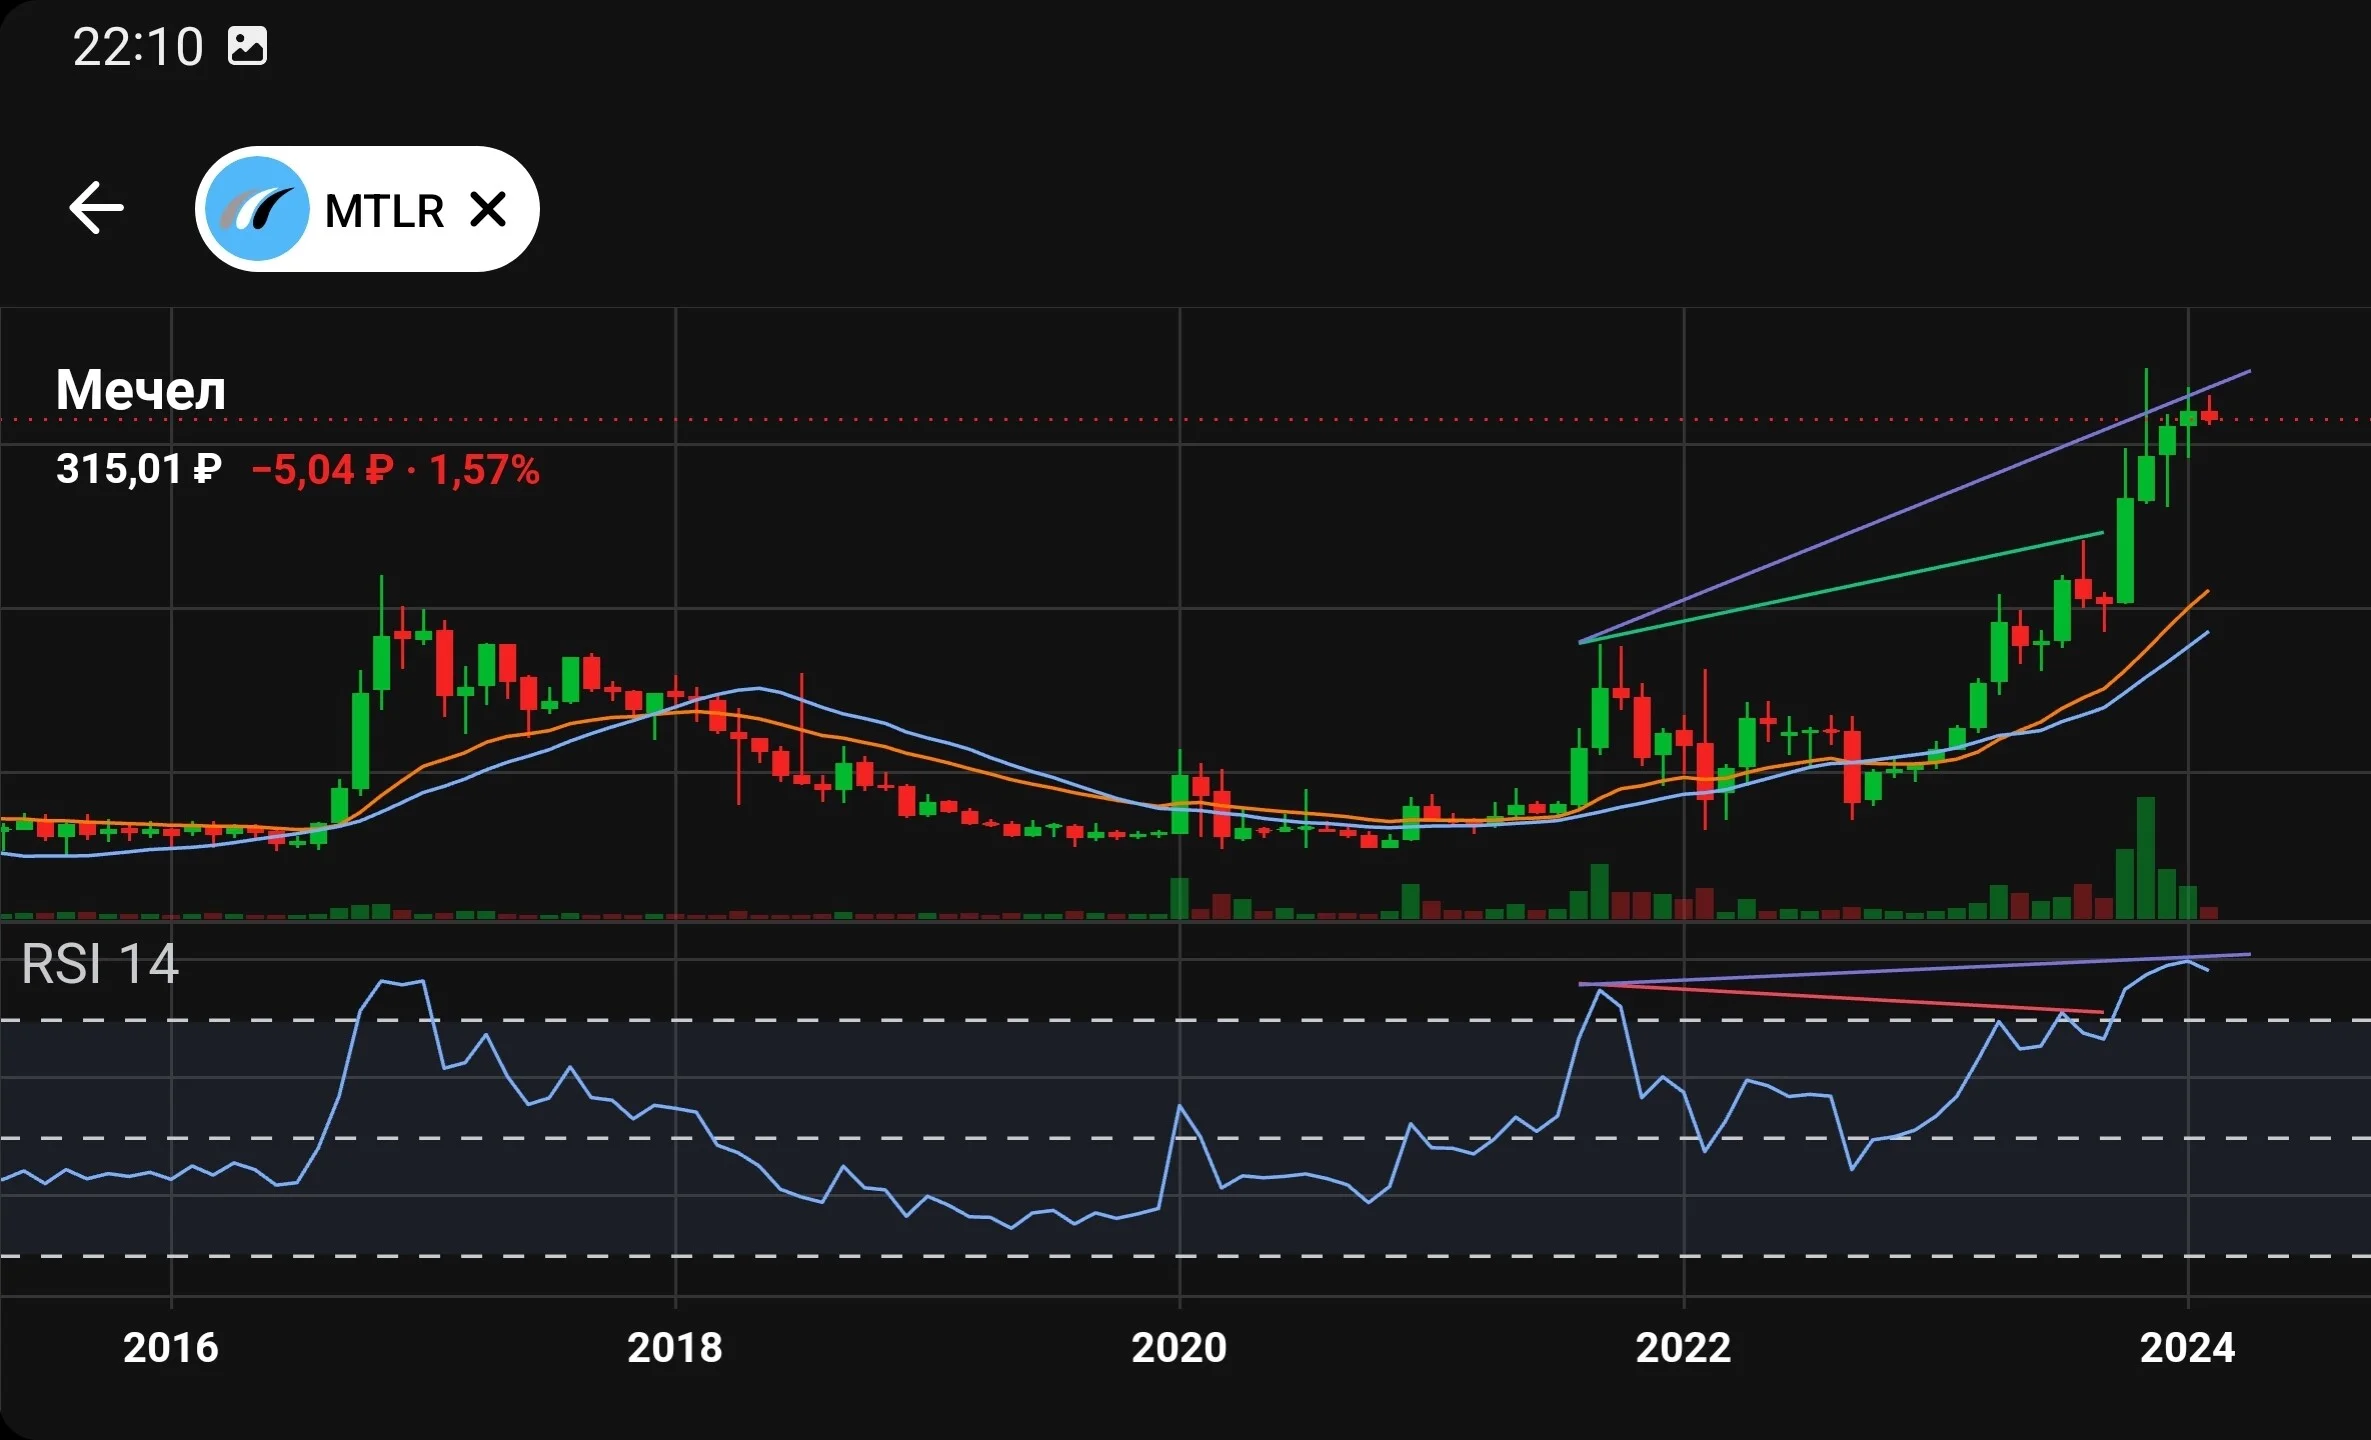This screenshot has height=1440, width=2371.
Task: Select the 2024 time axis marker
Action: pyautogui.click(x=2187, y=1347)
